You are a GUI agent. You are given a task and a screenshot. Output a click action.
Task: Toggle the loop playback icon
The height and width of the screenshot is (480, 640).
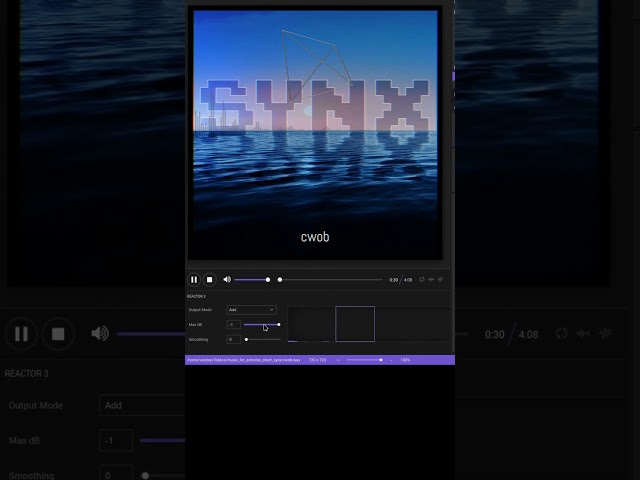pyautogui.click(x=422, y=280)
